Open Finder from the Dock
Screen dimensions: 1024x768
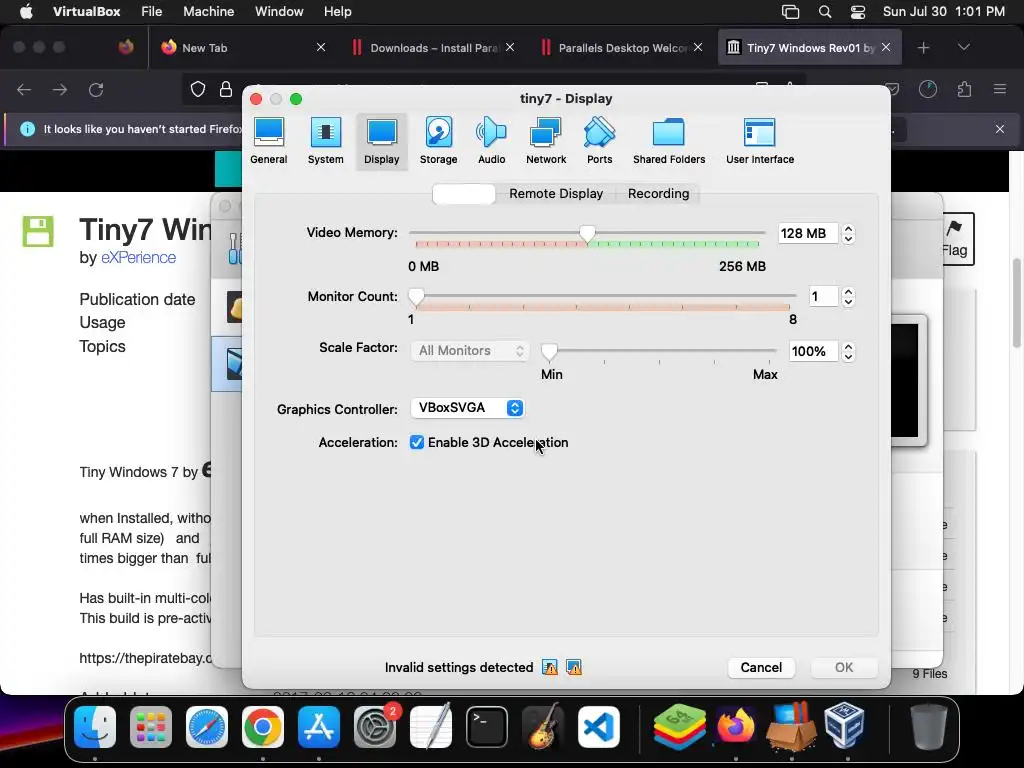click(95, 726)
